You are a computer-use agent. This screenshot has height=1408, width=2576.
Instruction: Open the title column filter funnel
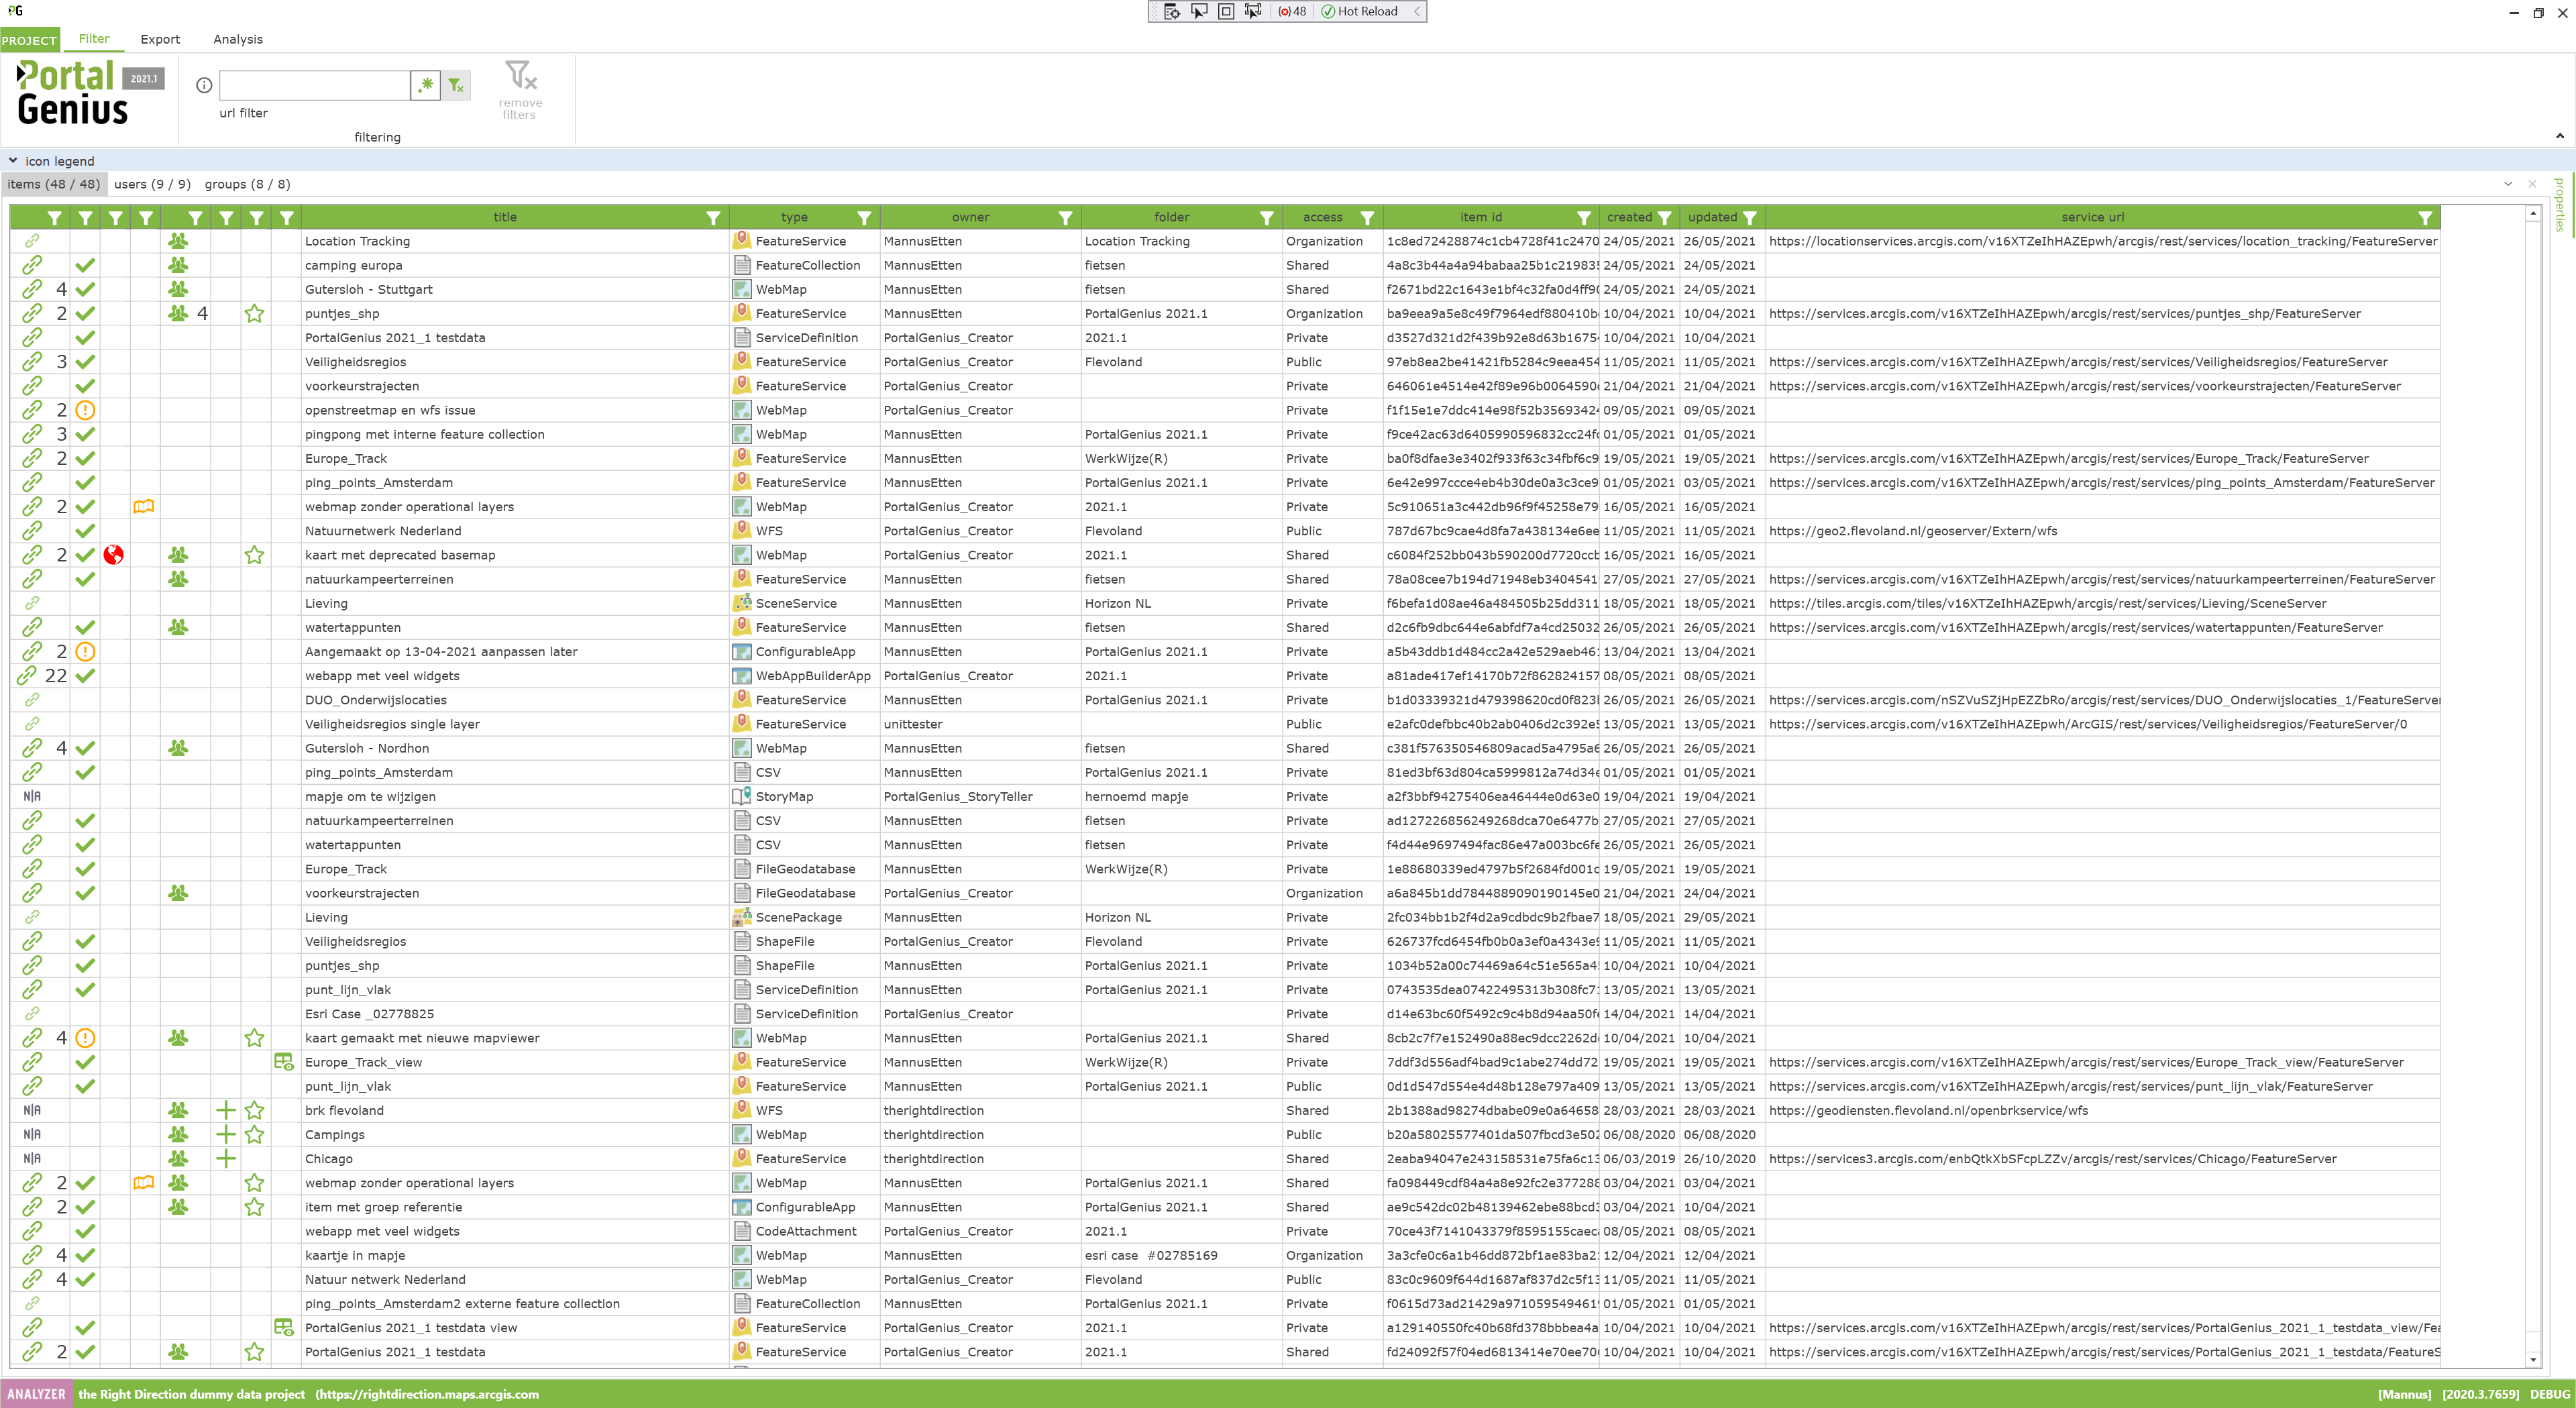[713, 217]
